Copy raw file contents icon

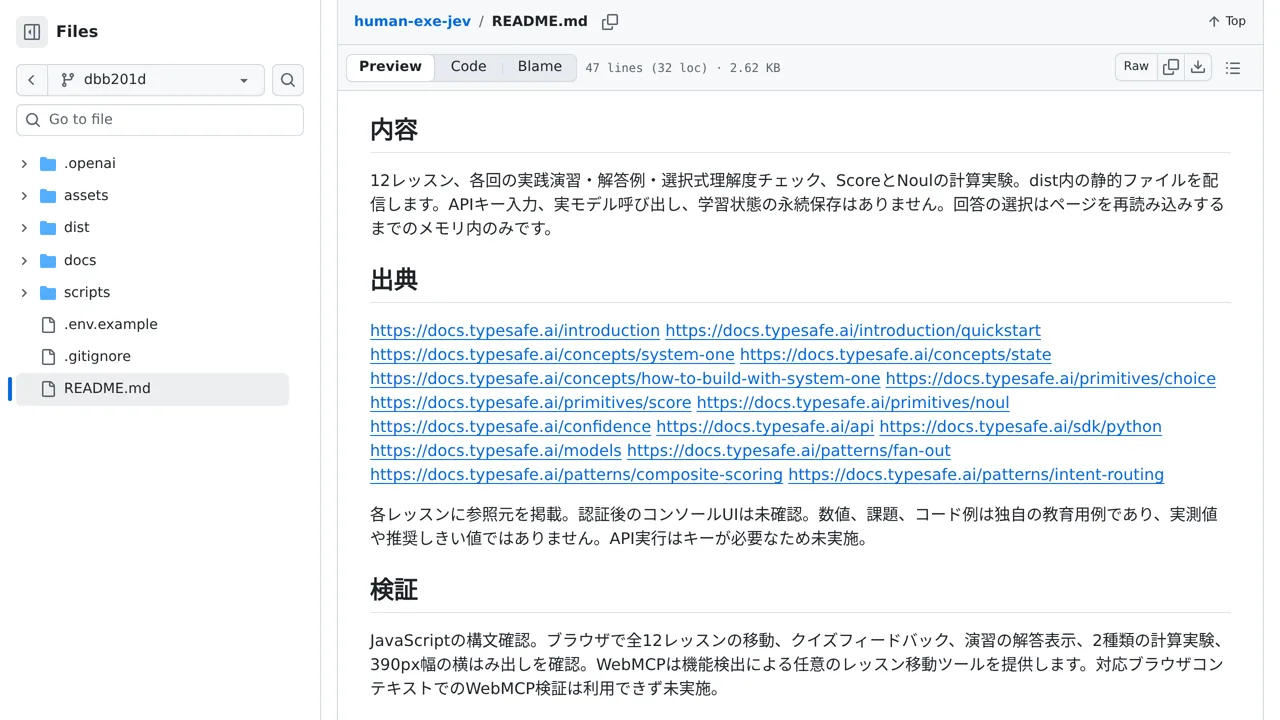[1171, 67]
